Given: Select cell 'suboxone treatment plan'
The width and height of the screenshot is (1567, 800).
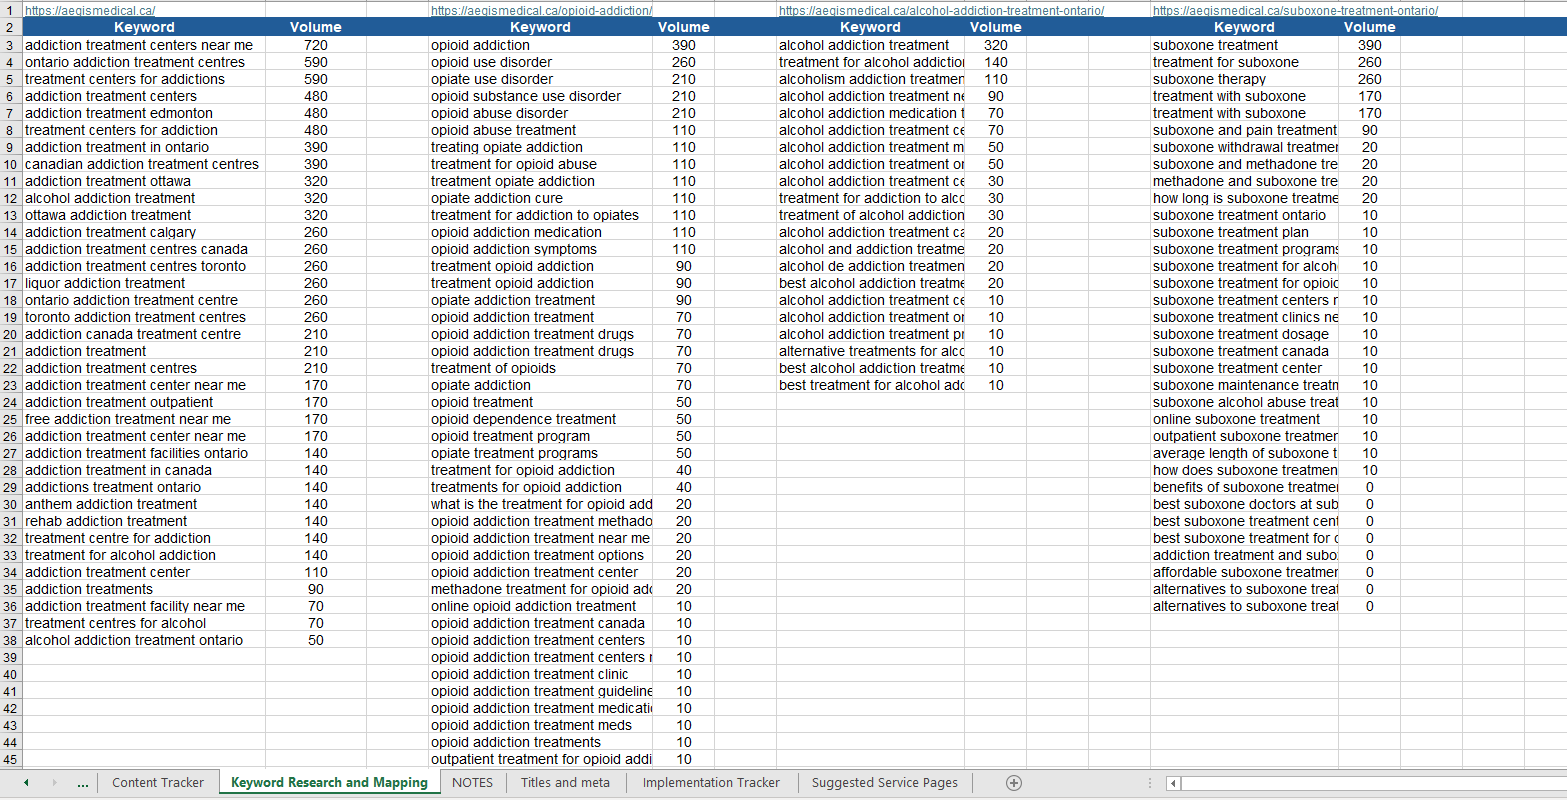Looking at the screenshot, I should (x=1244, y=232).
